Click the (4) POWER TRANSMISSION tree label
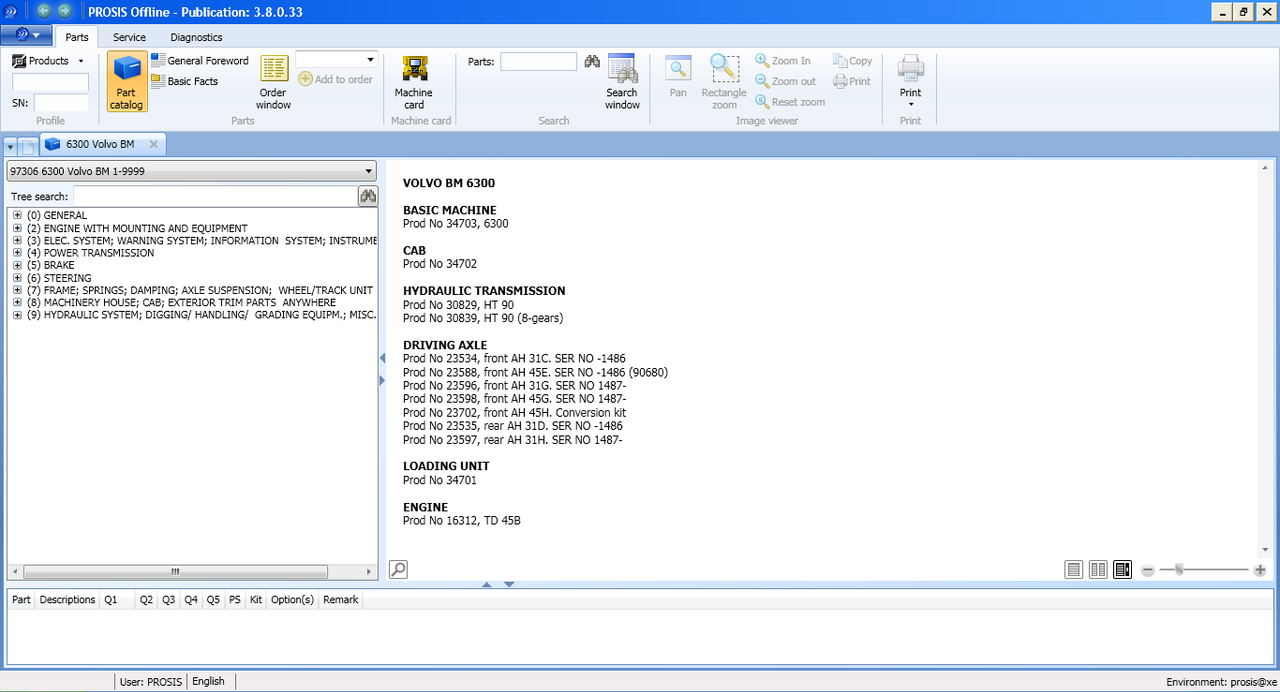Viewport: 1280px width, 692px height. point(90,253)
